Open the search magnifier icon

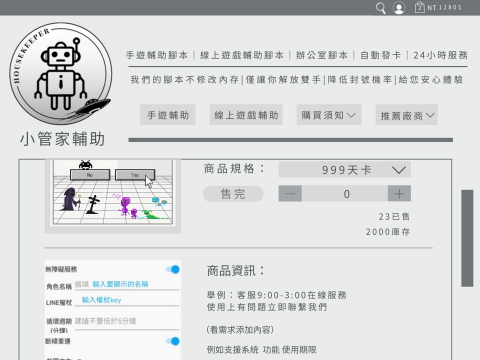(381, 8)
